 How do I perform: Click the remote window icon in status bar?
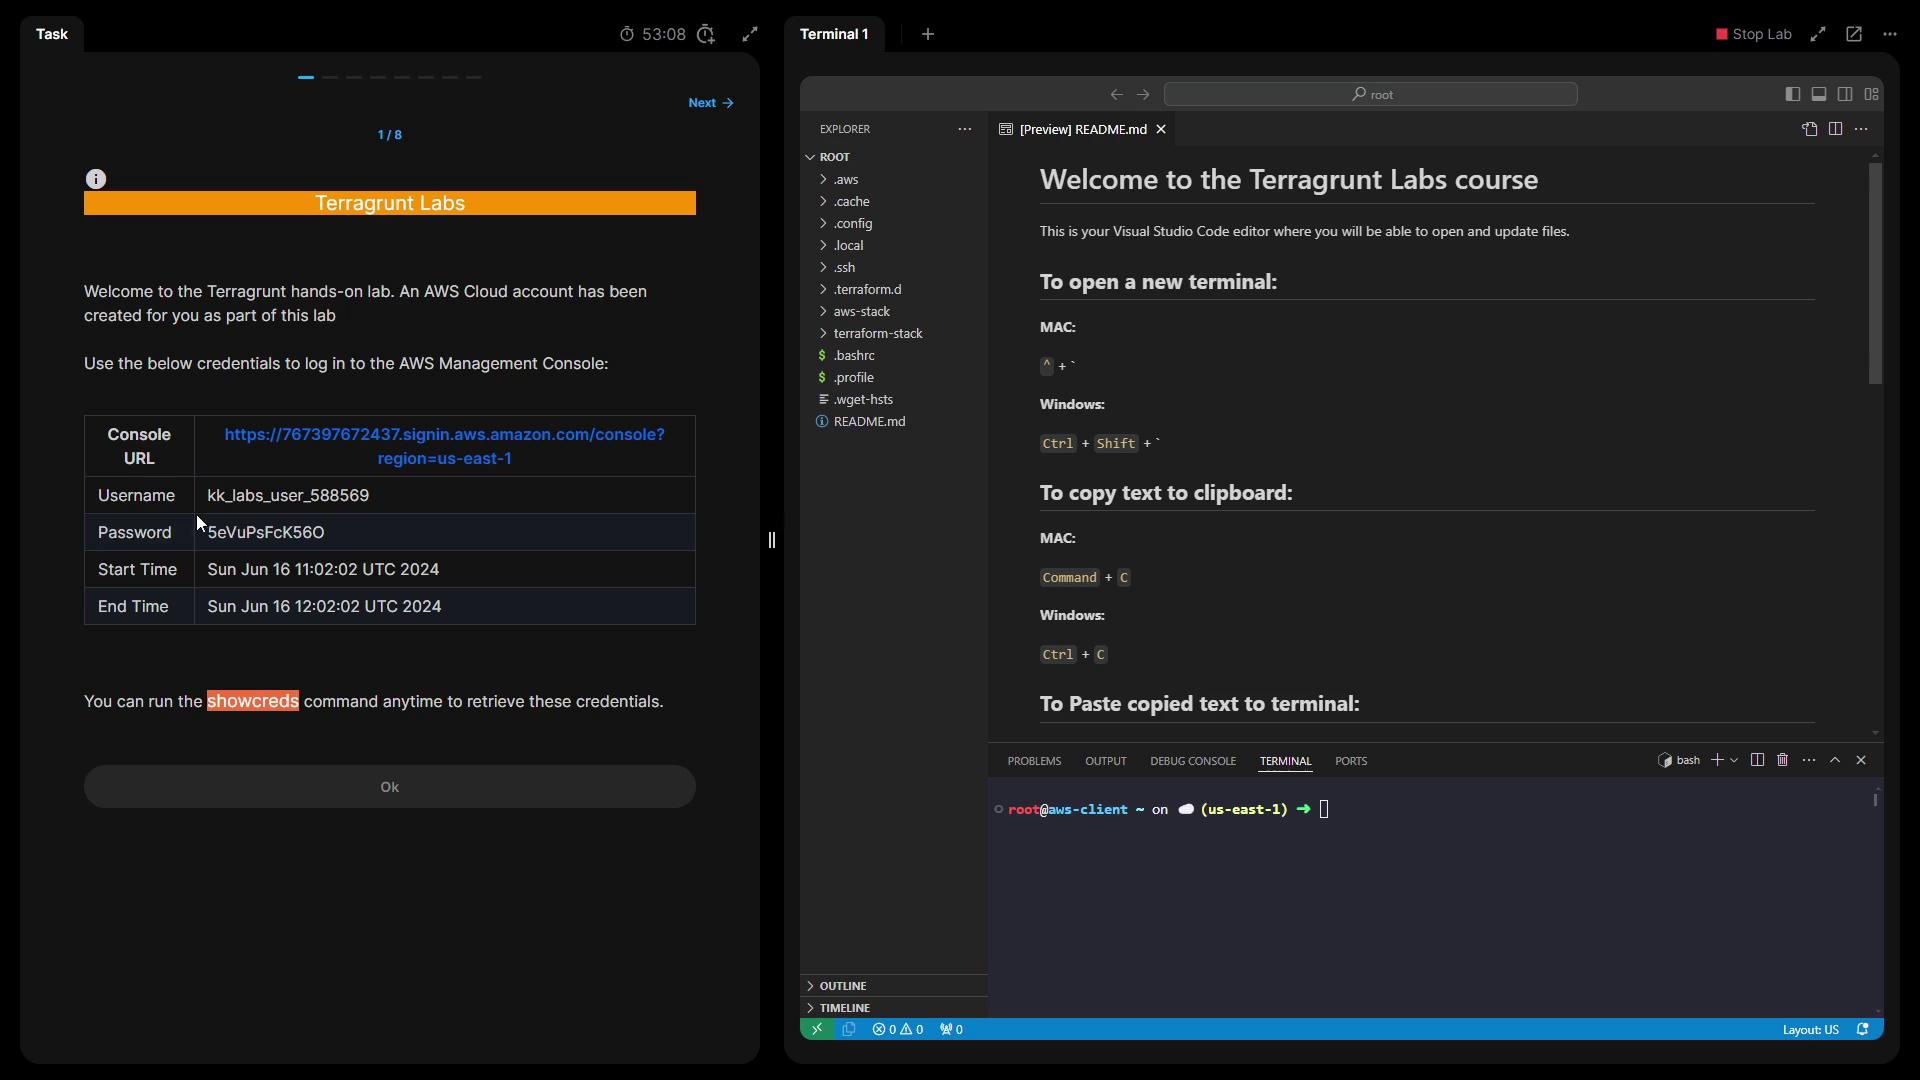point(816,1029)
